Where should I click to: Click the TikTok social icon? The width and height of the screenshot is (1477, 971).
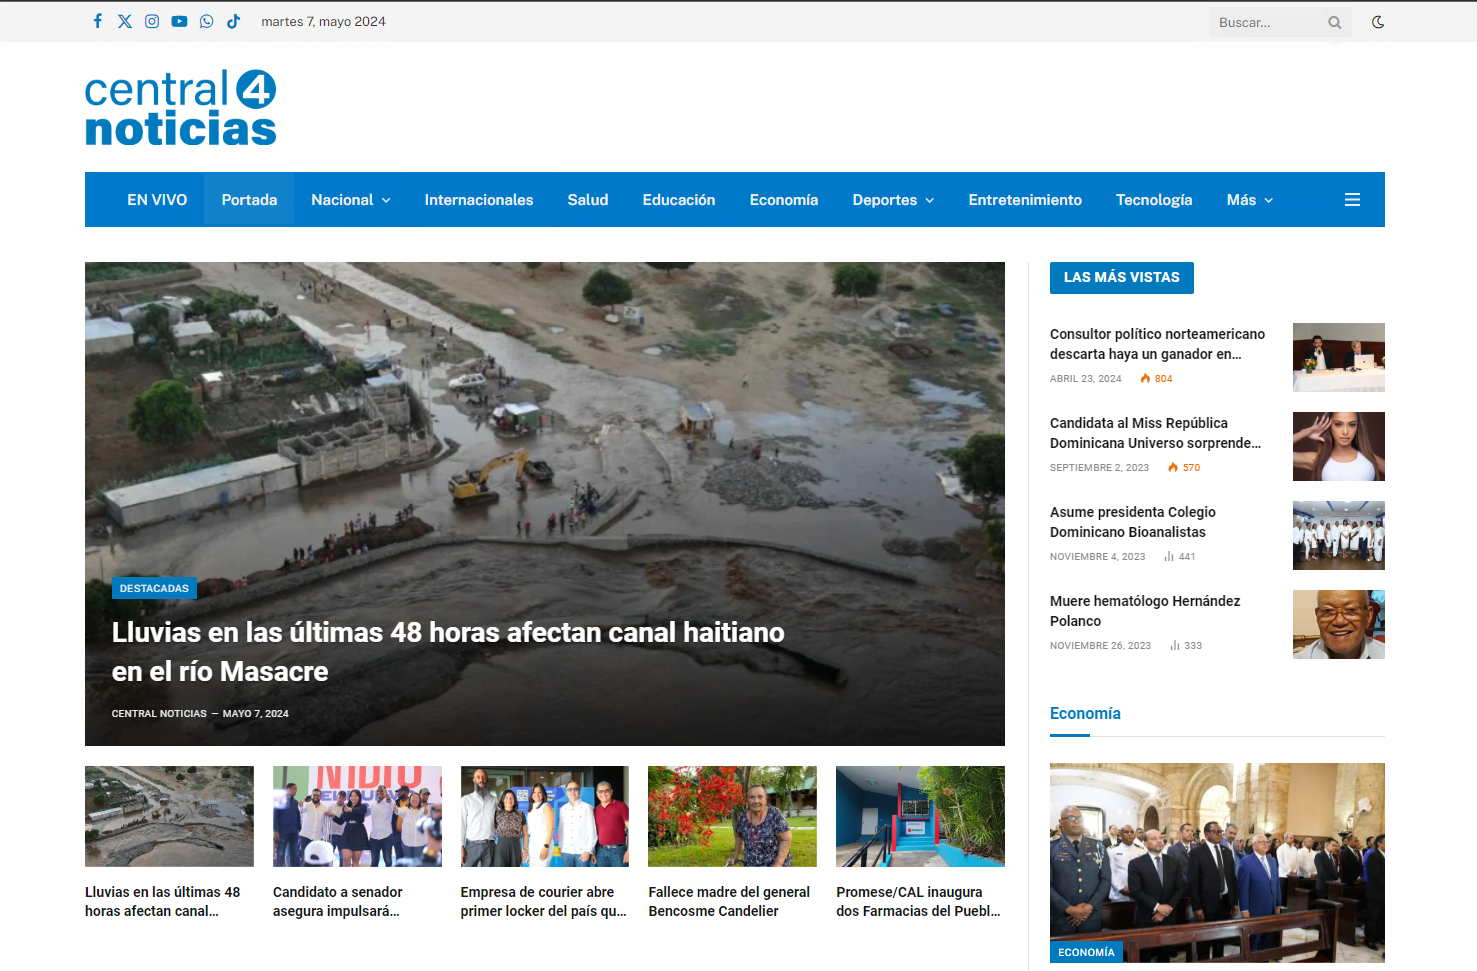pos(233,20)
